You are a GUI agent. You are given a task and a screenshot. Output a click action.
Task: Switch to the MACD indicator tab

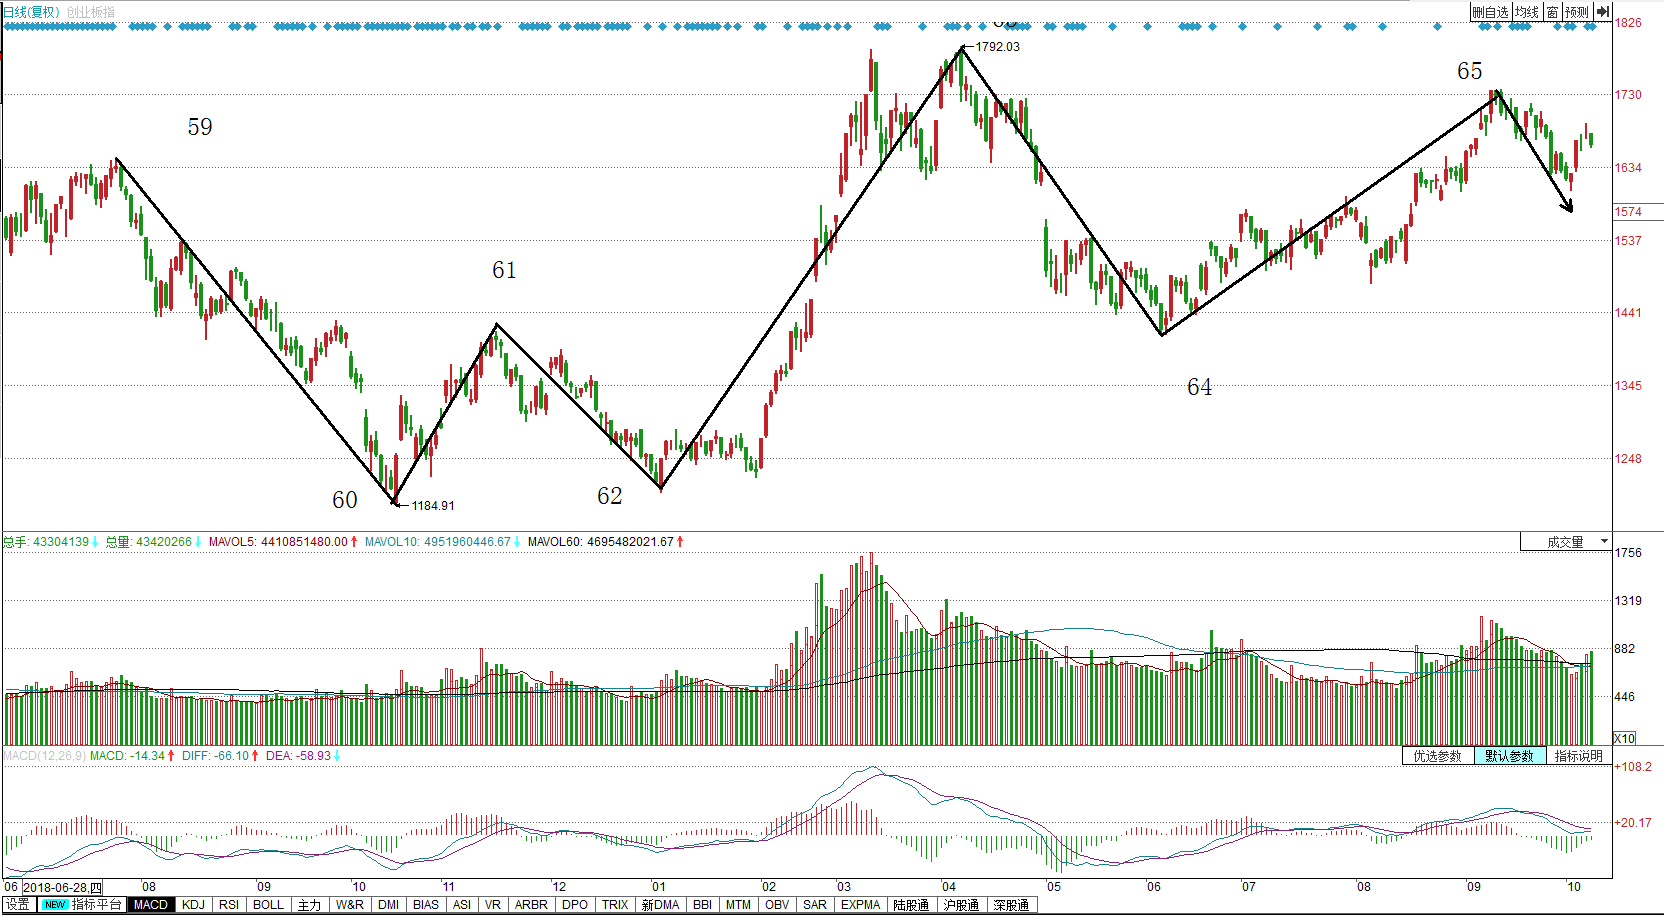point(151,904)
